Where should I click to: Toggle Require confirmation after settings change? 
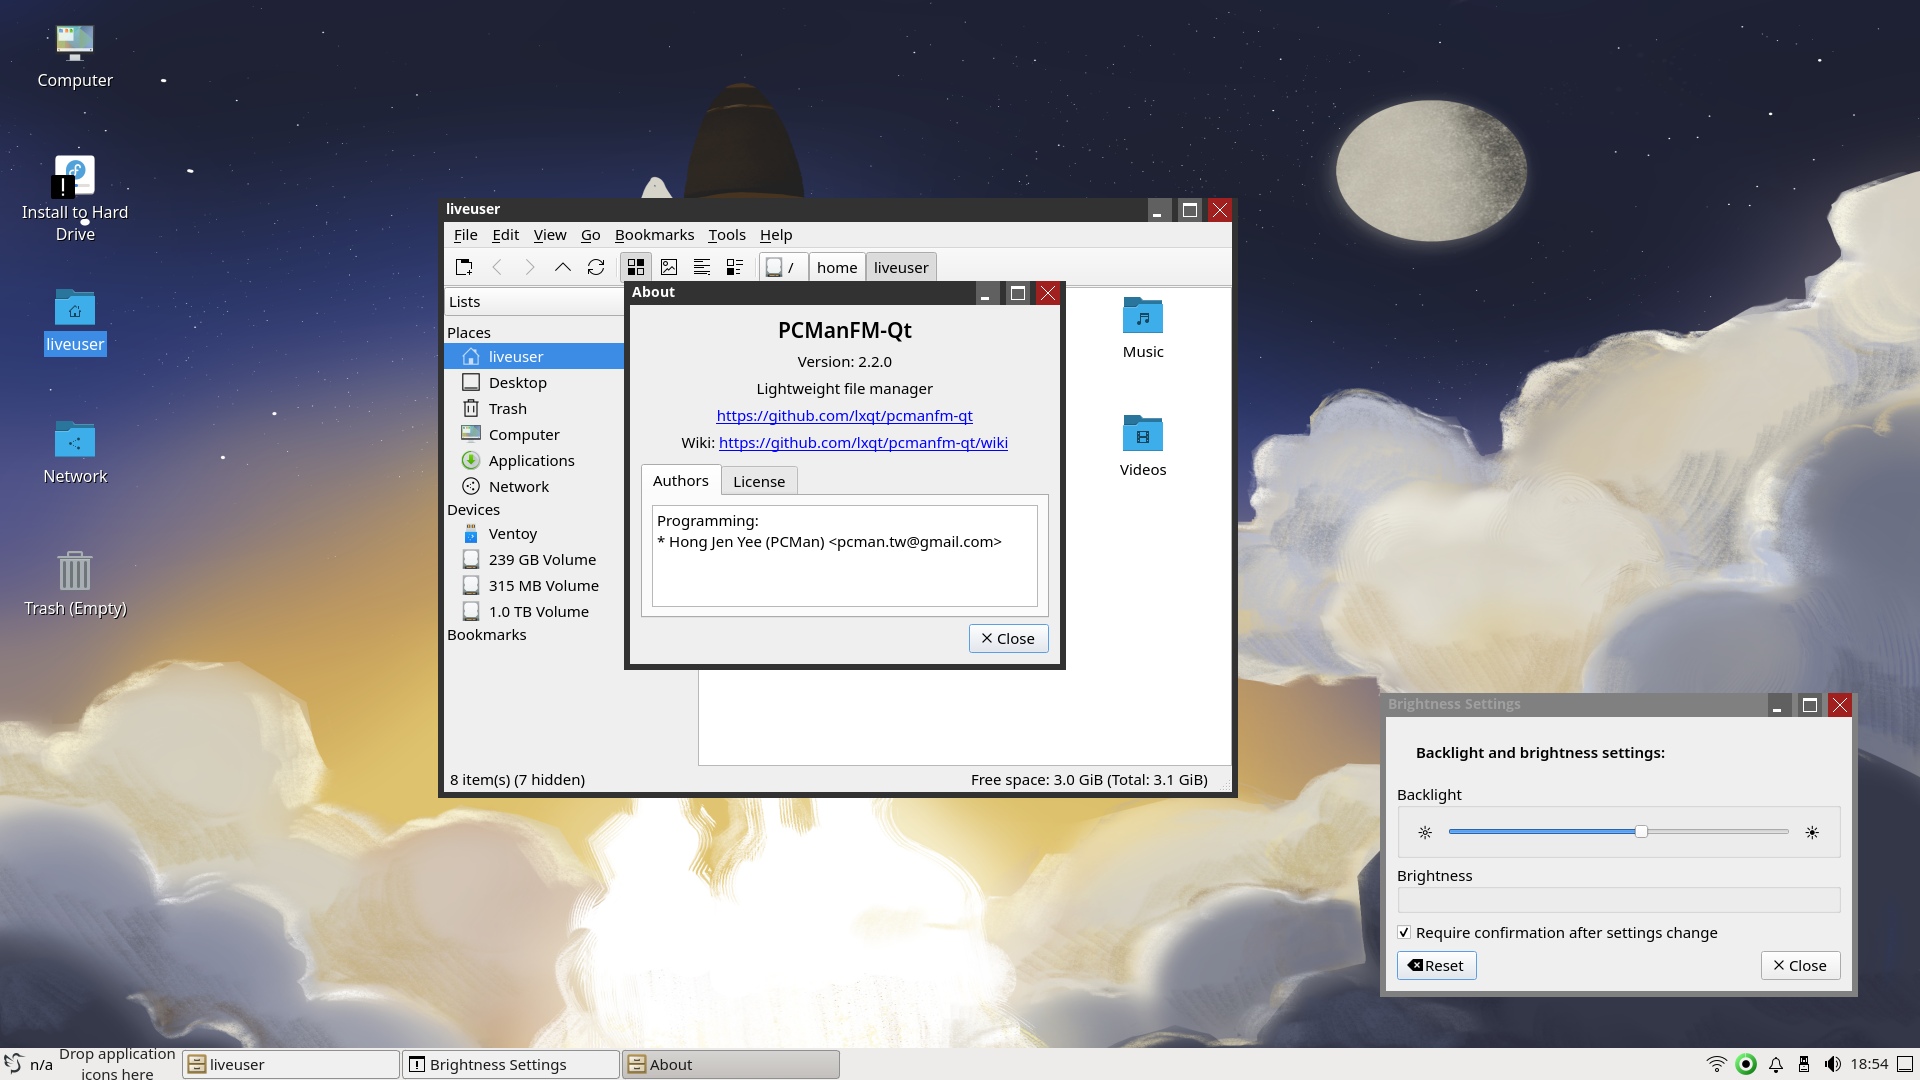coord(1405,932)
